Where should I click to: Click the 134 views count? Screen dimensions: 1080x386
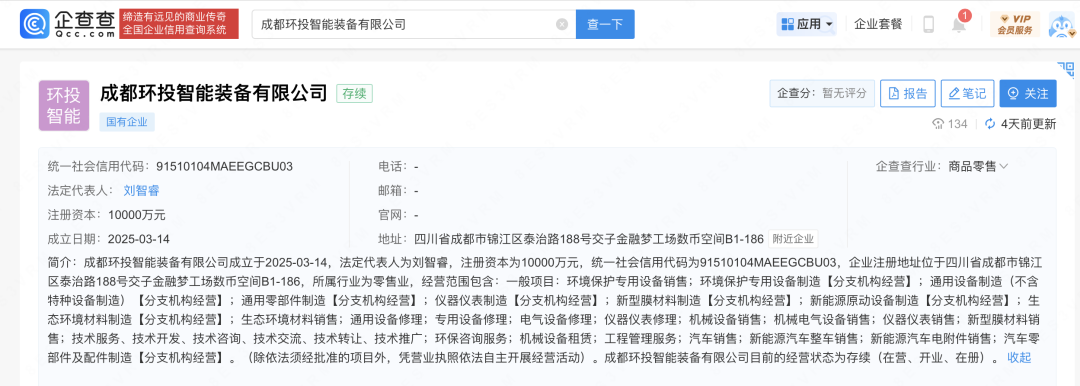click(x=950, y=124)
